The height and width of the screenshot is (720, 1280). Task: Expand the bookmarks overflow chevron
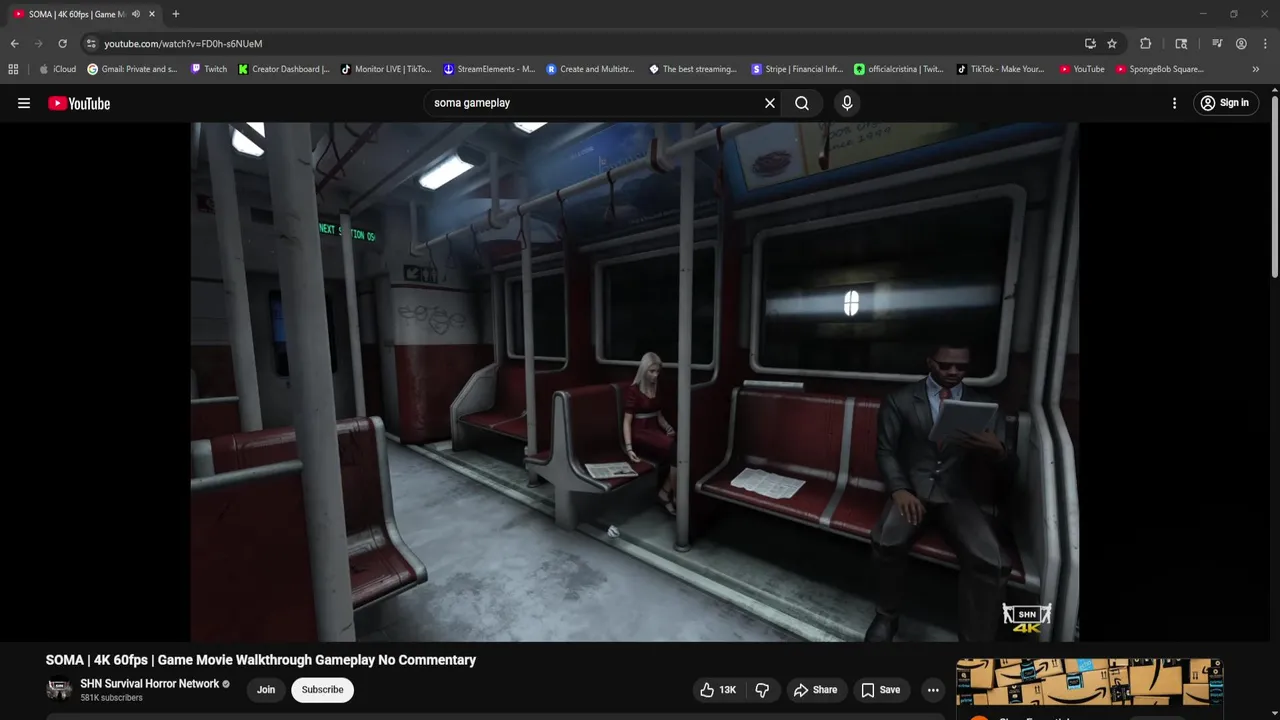[x=1256, y=69]
